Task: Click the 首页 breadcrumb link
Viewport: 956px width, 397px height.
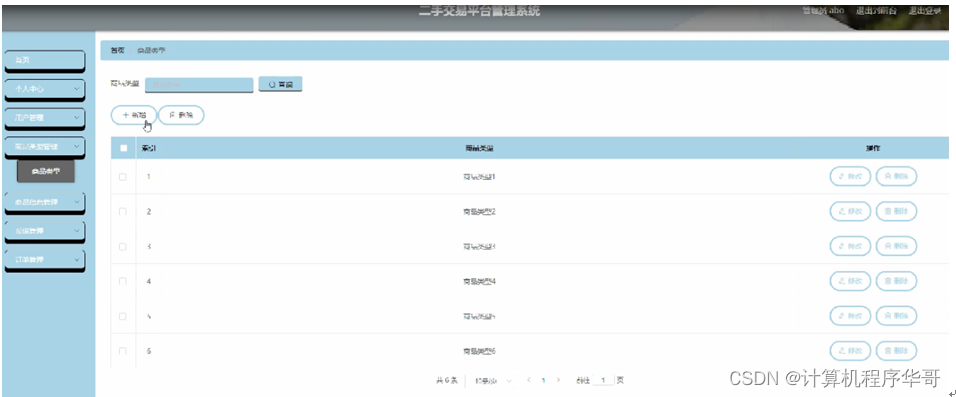Action: 117,51
